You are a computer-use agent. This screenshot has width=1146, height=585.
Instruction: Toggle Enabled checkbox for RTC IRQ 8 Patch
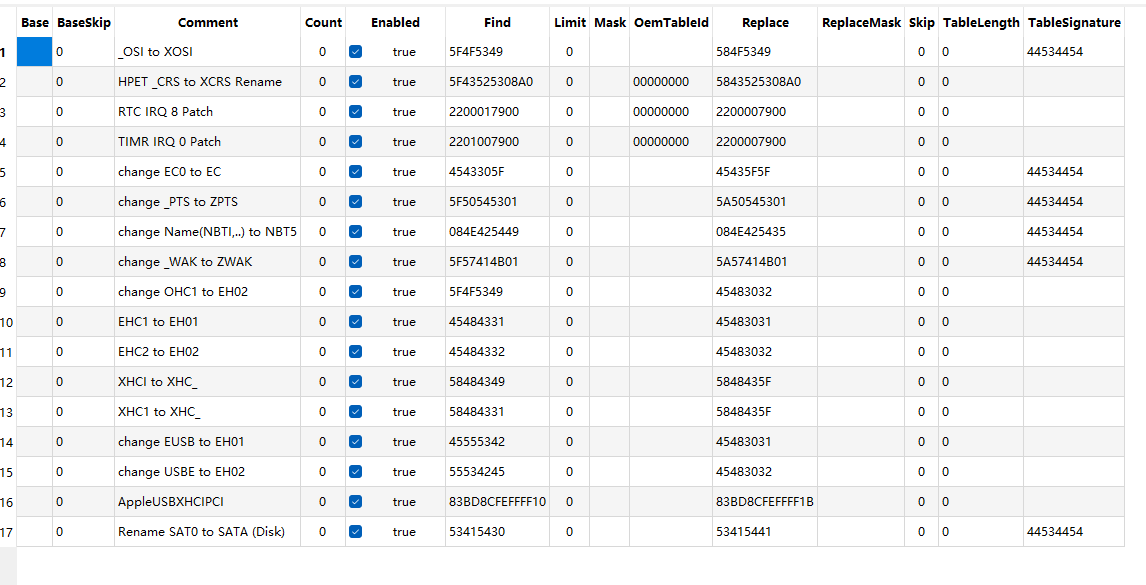tap(355, 112)
